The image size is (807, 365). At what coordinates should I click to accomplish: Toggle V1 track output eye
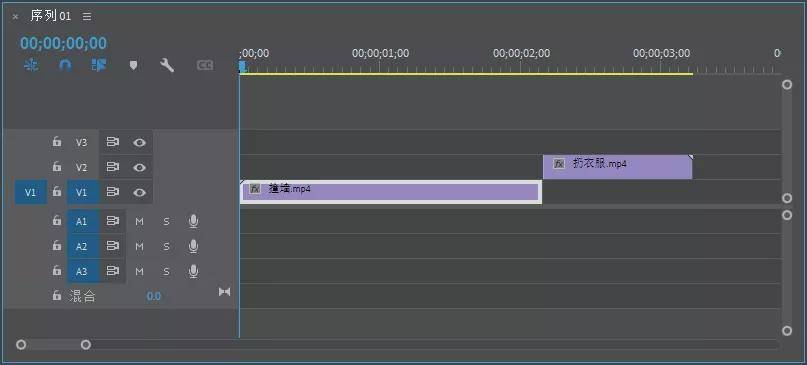point(139,193)
